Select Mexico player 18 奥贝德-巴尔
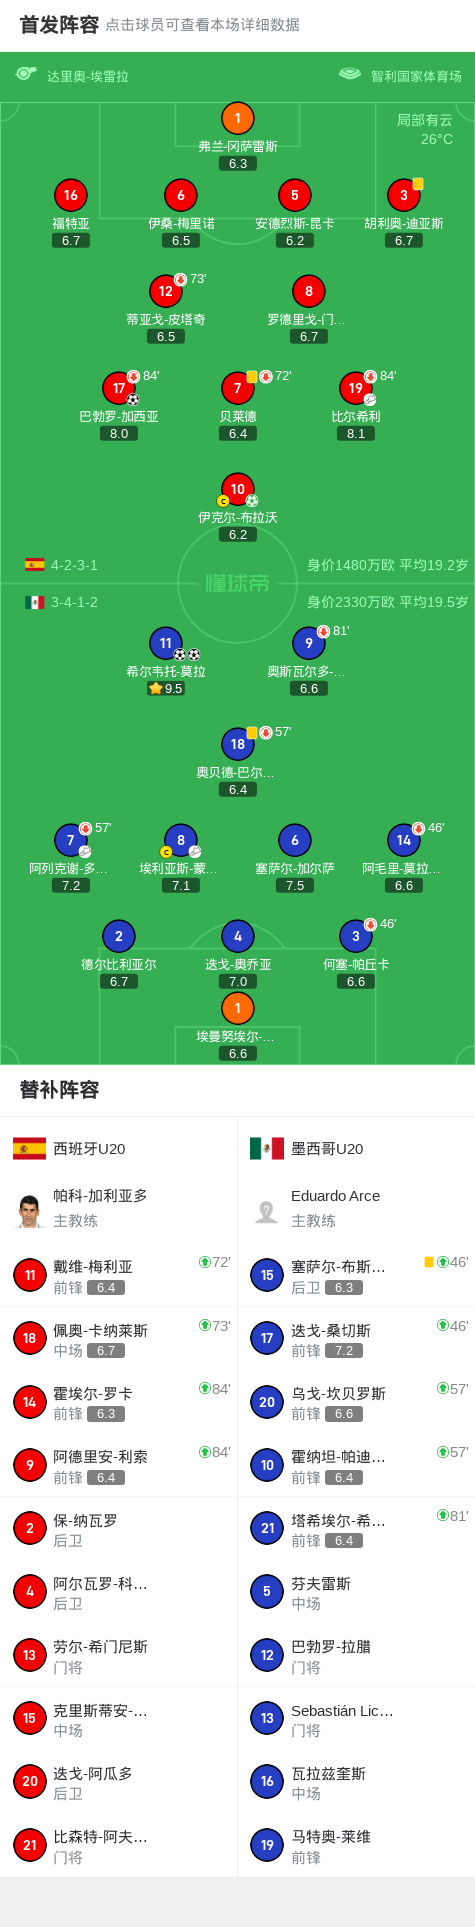 point(237,744)
